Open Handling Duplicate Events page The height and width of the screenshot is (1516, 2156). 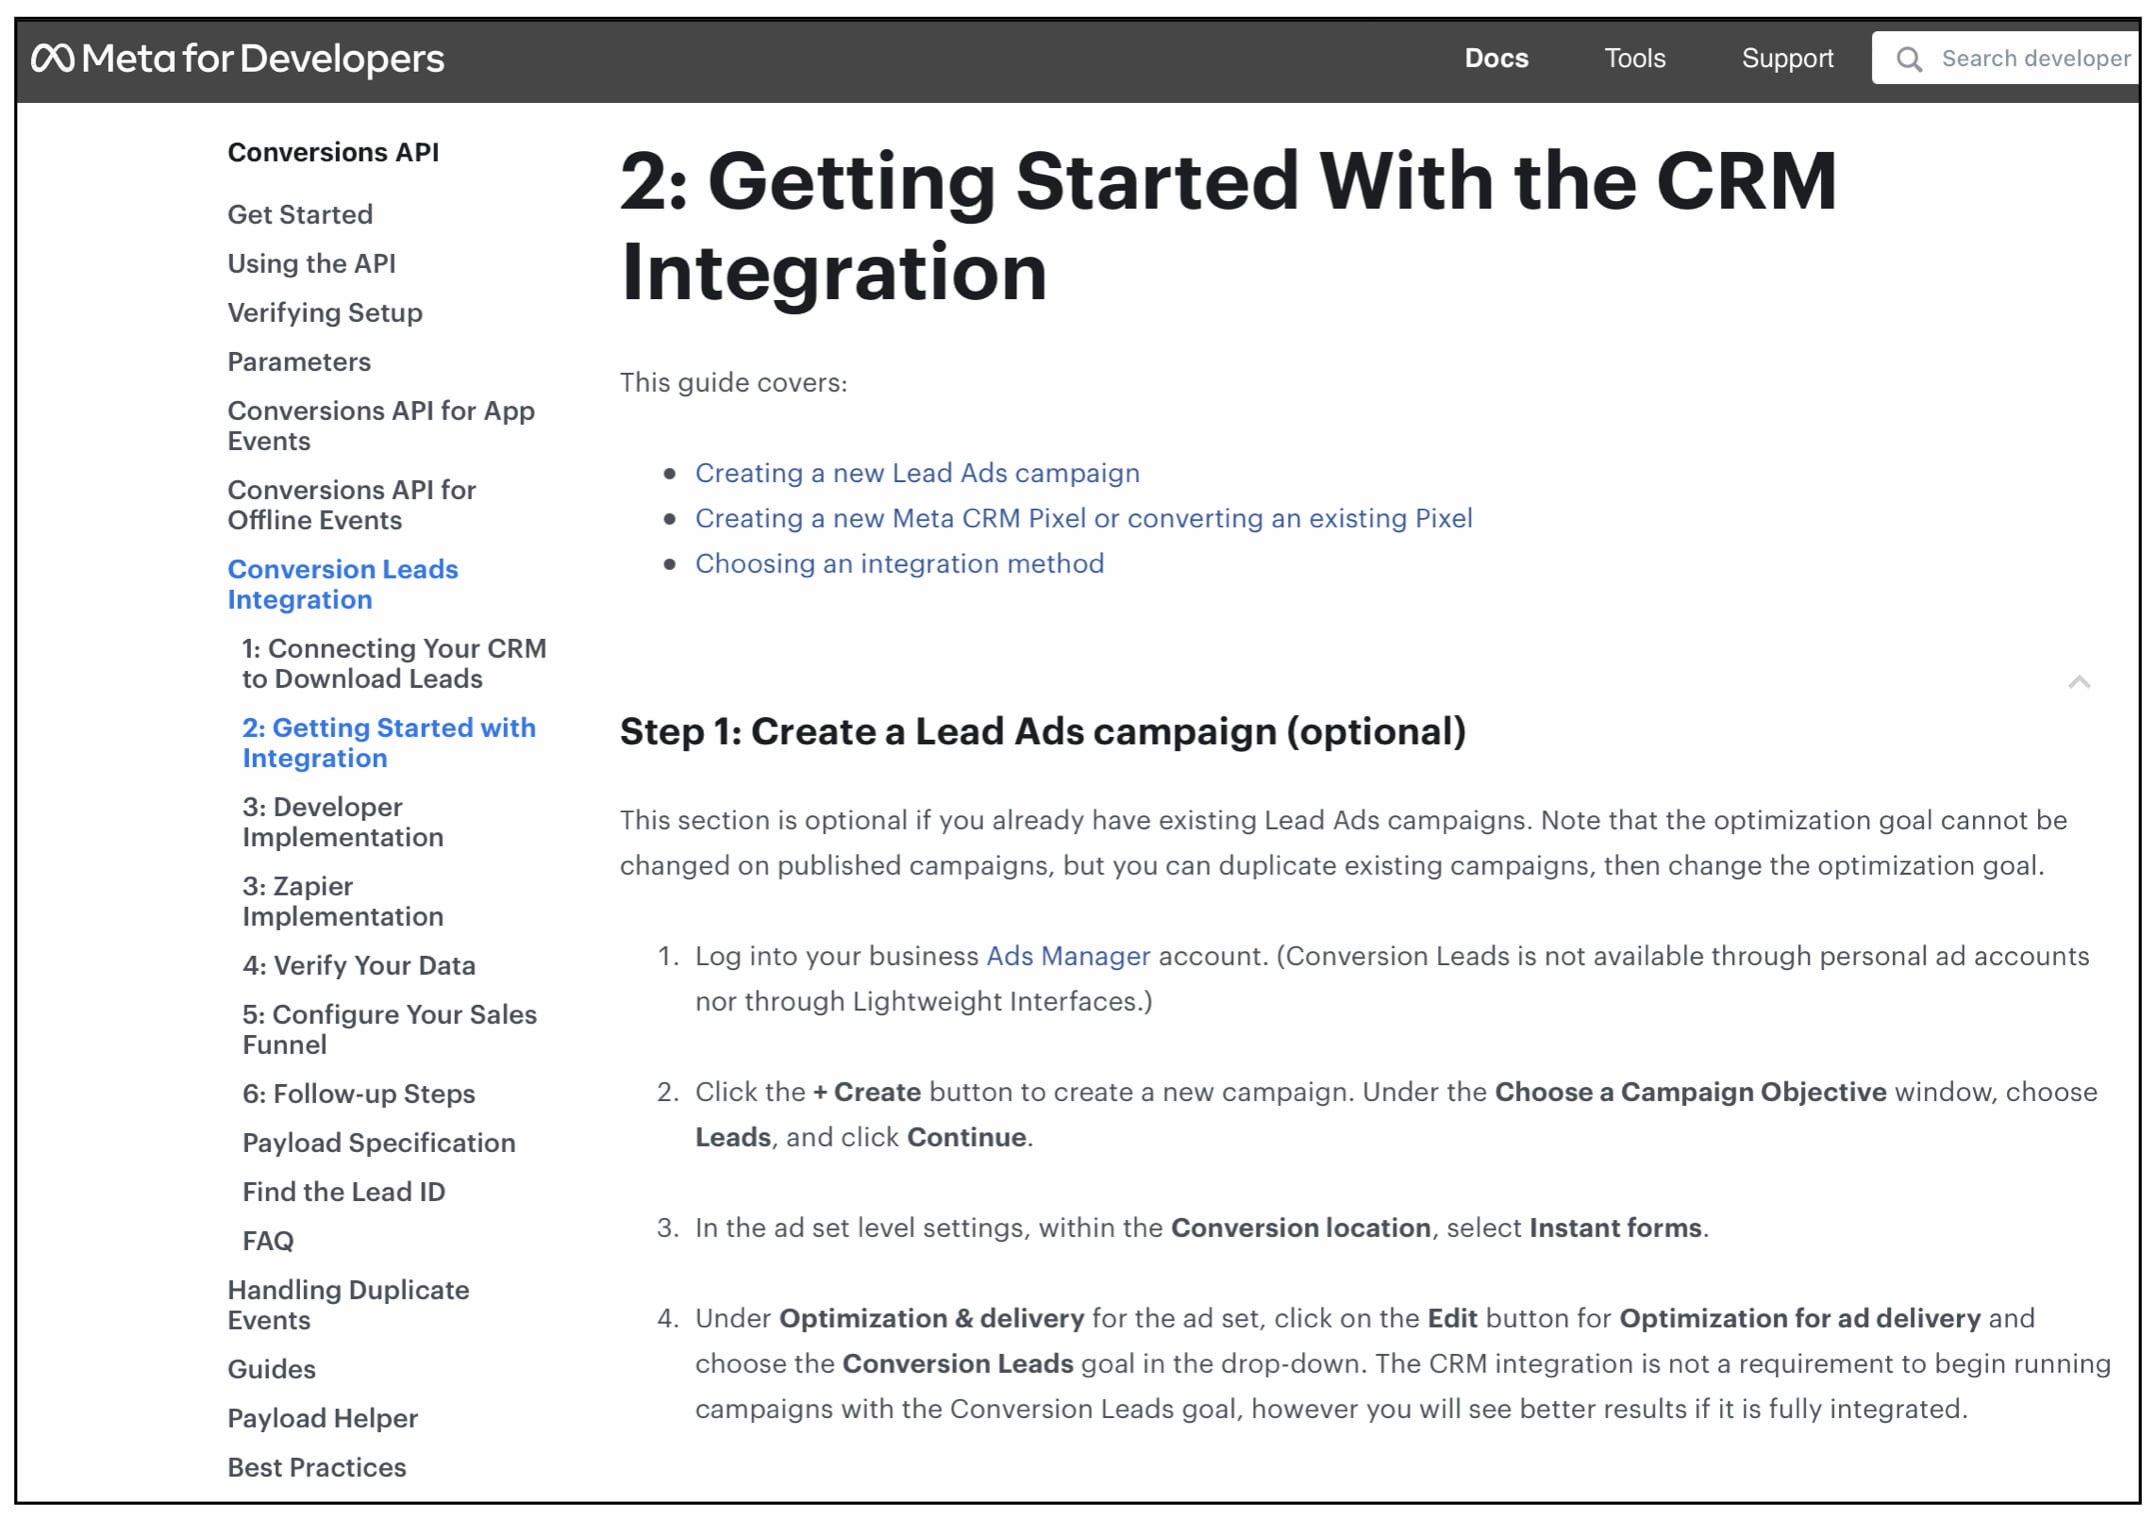click(x=348, y=1305)
